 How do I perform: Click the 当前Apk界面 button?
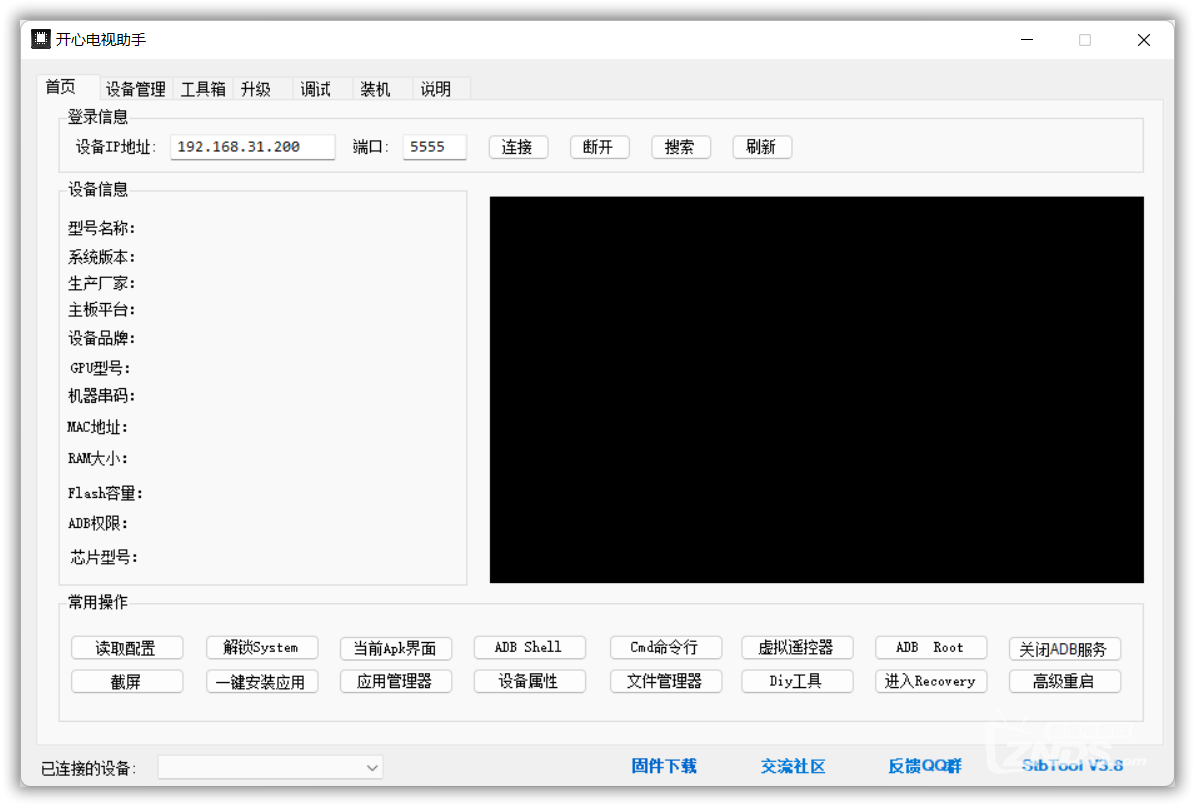coord(396,648)
